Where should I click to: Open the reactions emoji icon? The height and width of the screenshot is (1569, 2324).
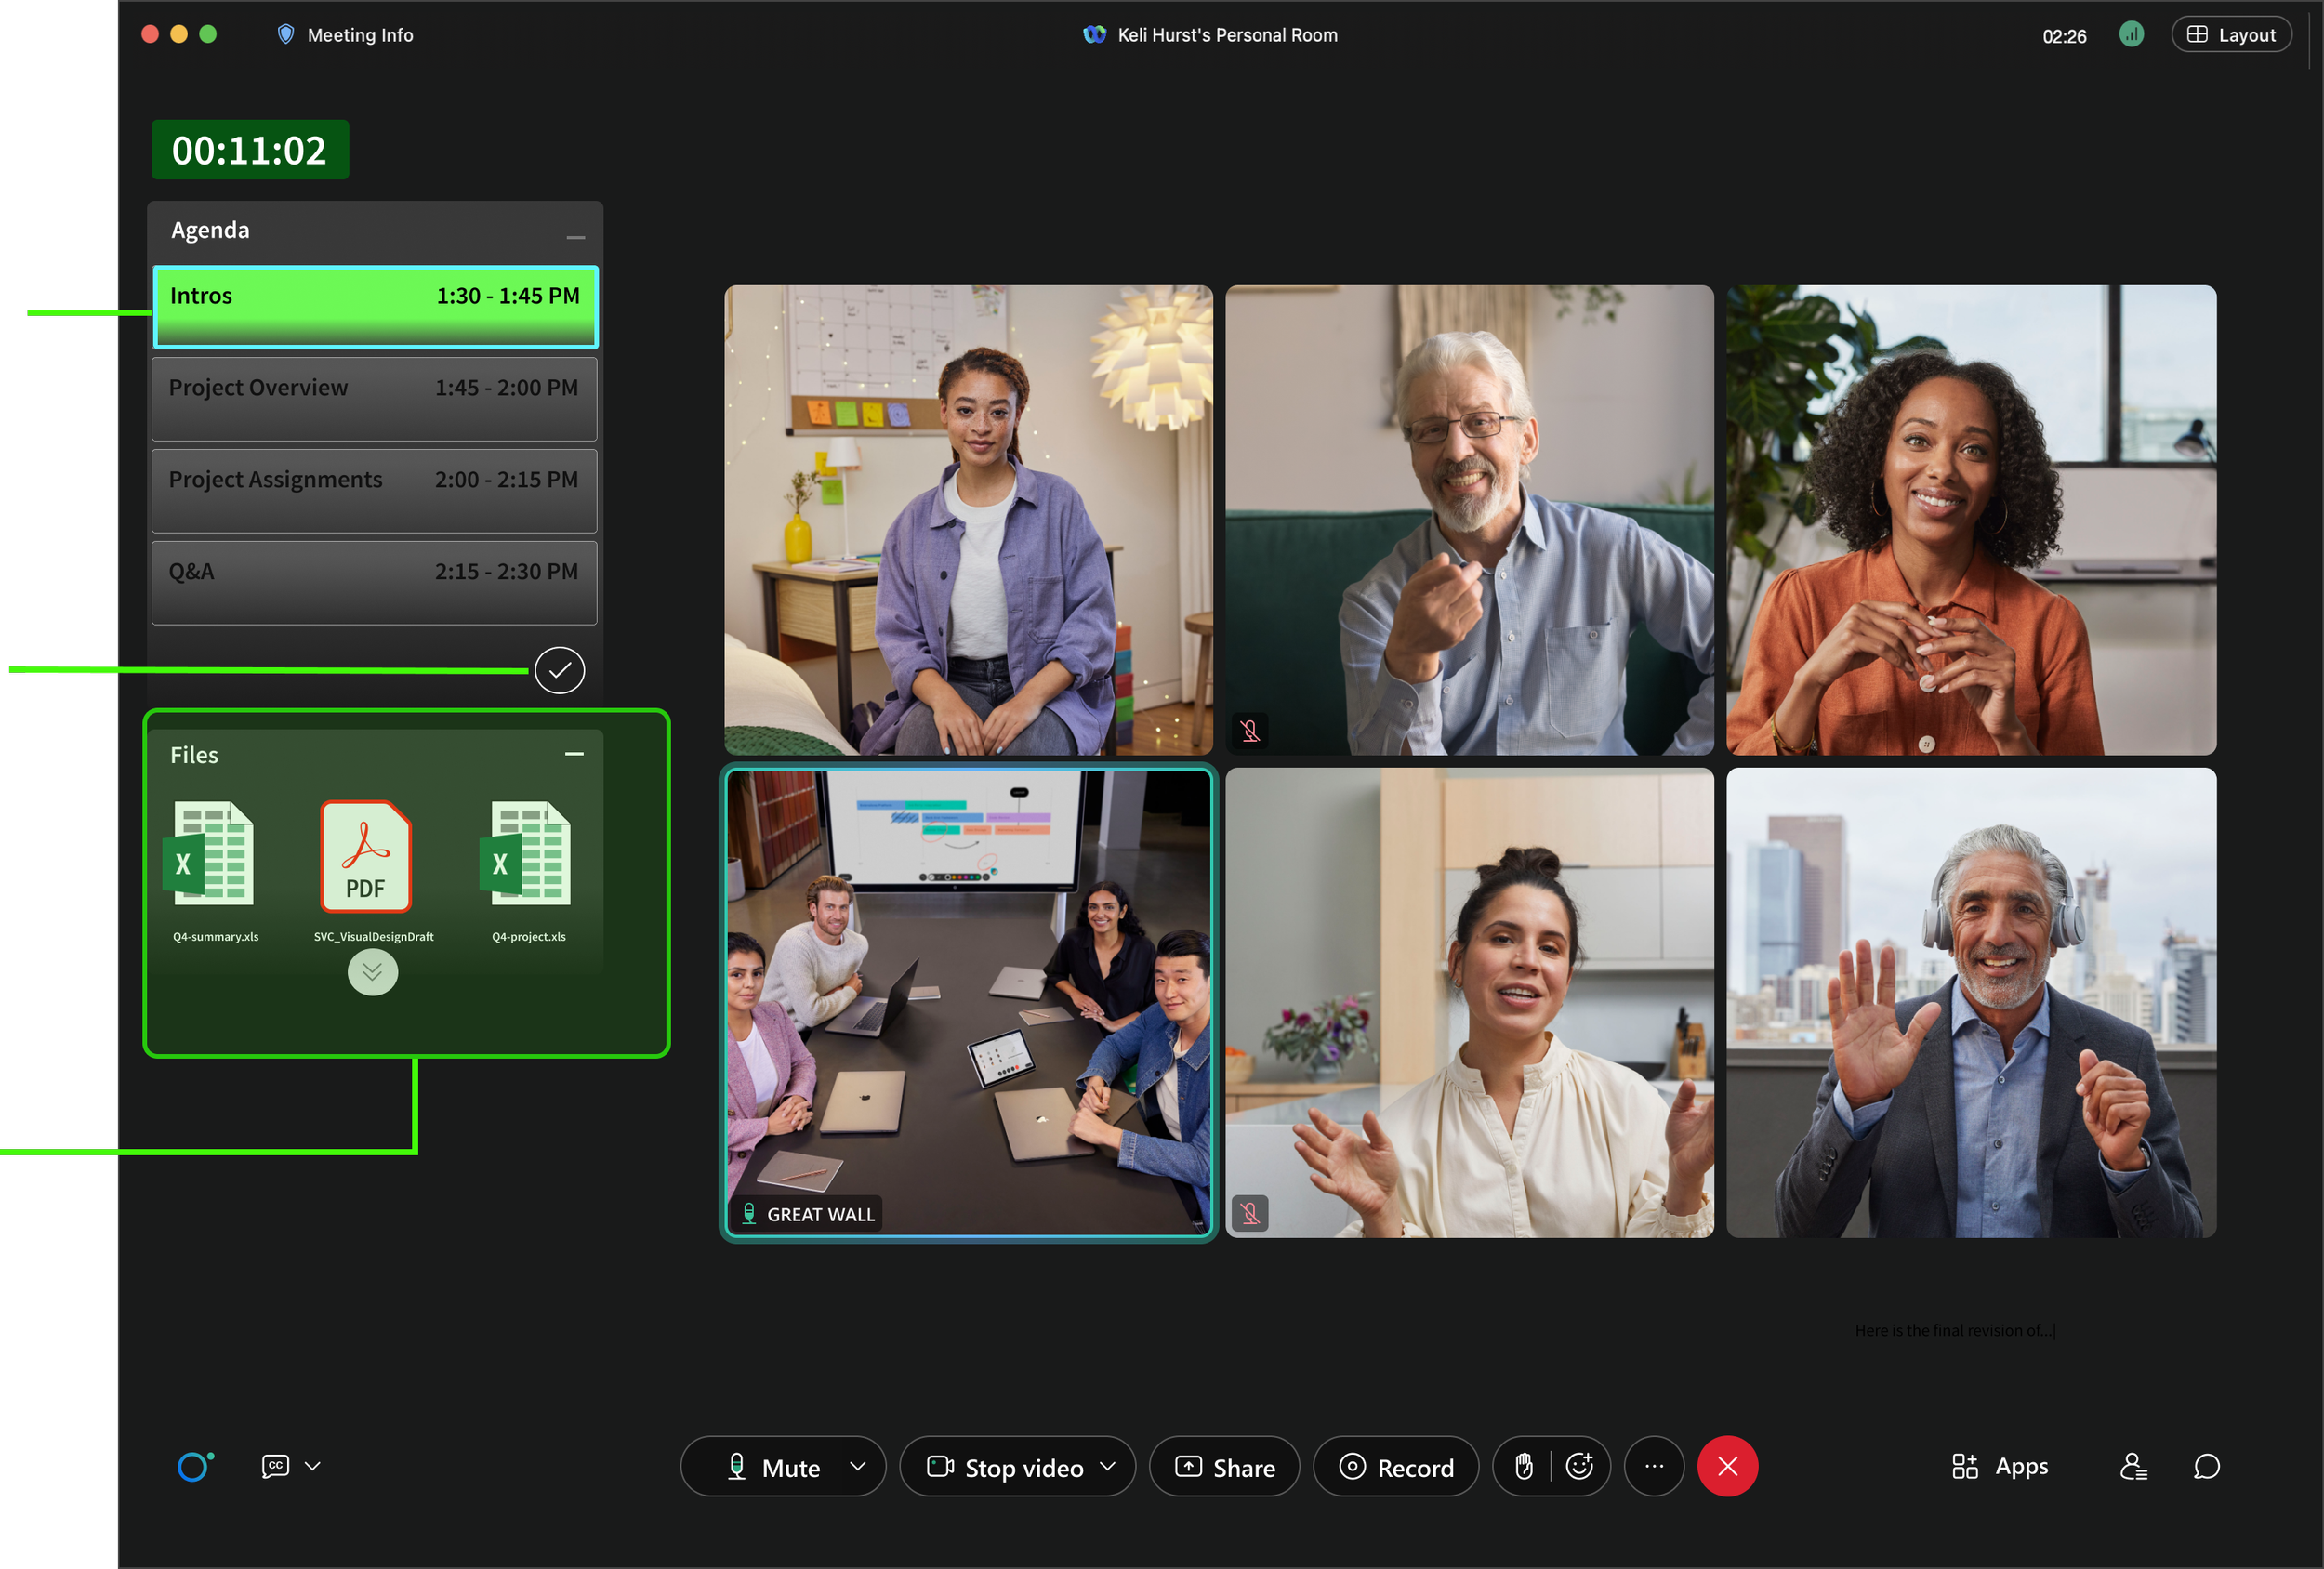[1580, 1466]
